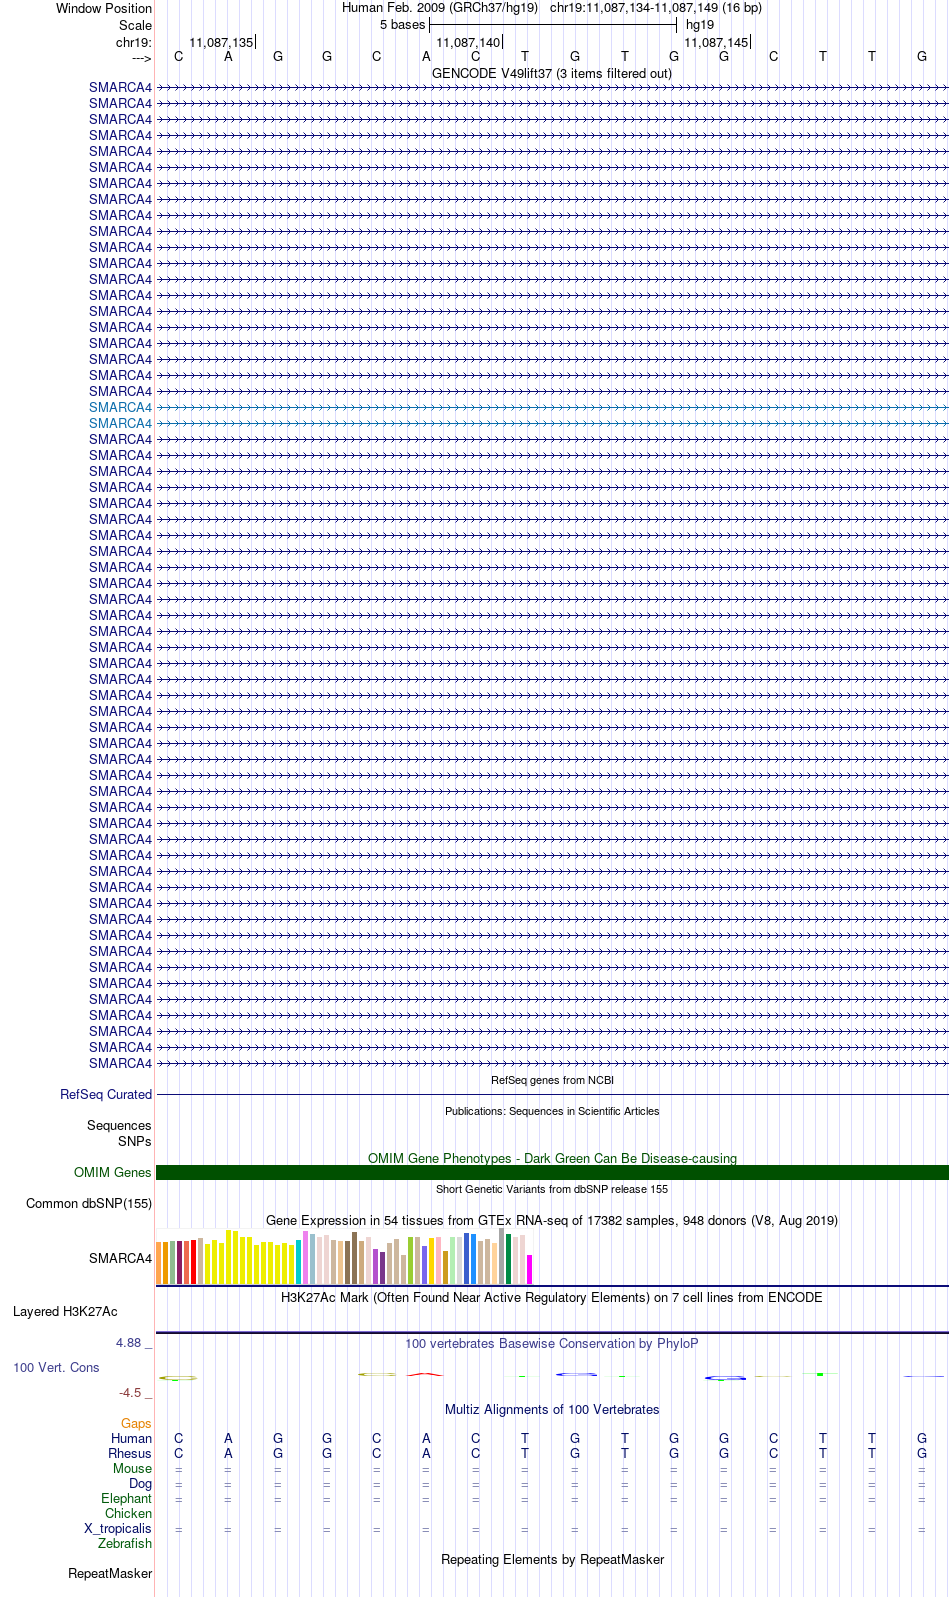Click the red PhyloP conservation peak
950x1597 pixels.
point(425,1374)
